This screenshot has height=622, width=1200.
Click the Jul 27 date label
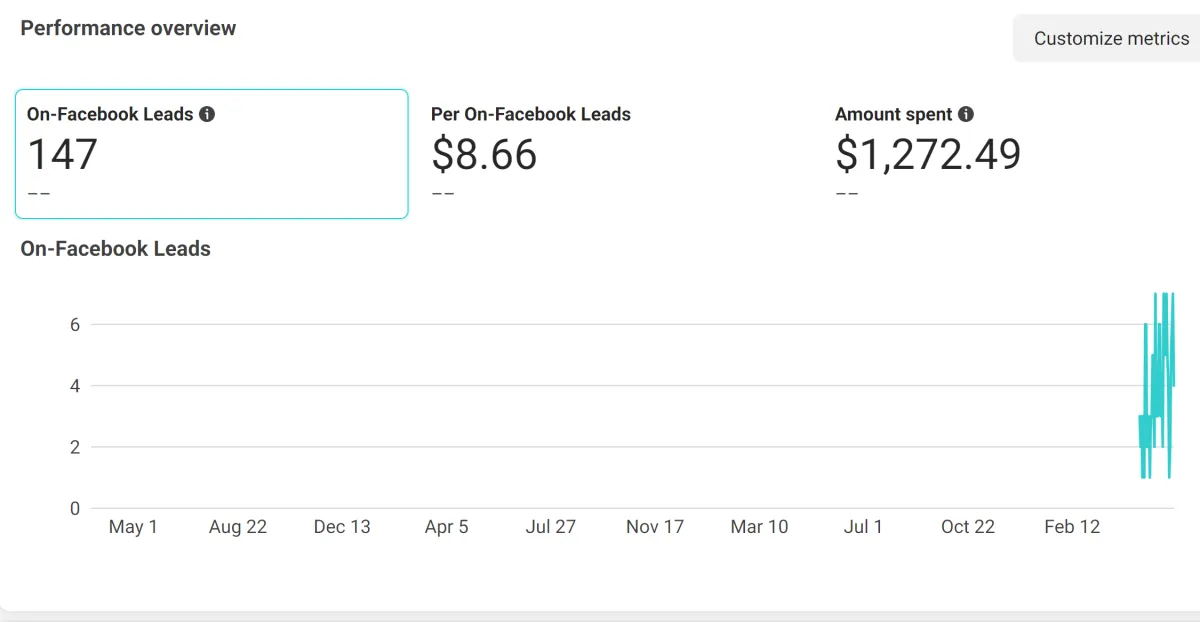[x=551, y=527]
